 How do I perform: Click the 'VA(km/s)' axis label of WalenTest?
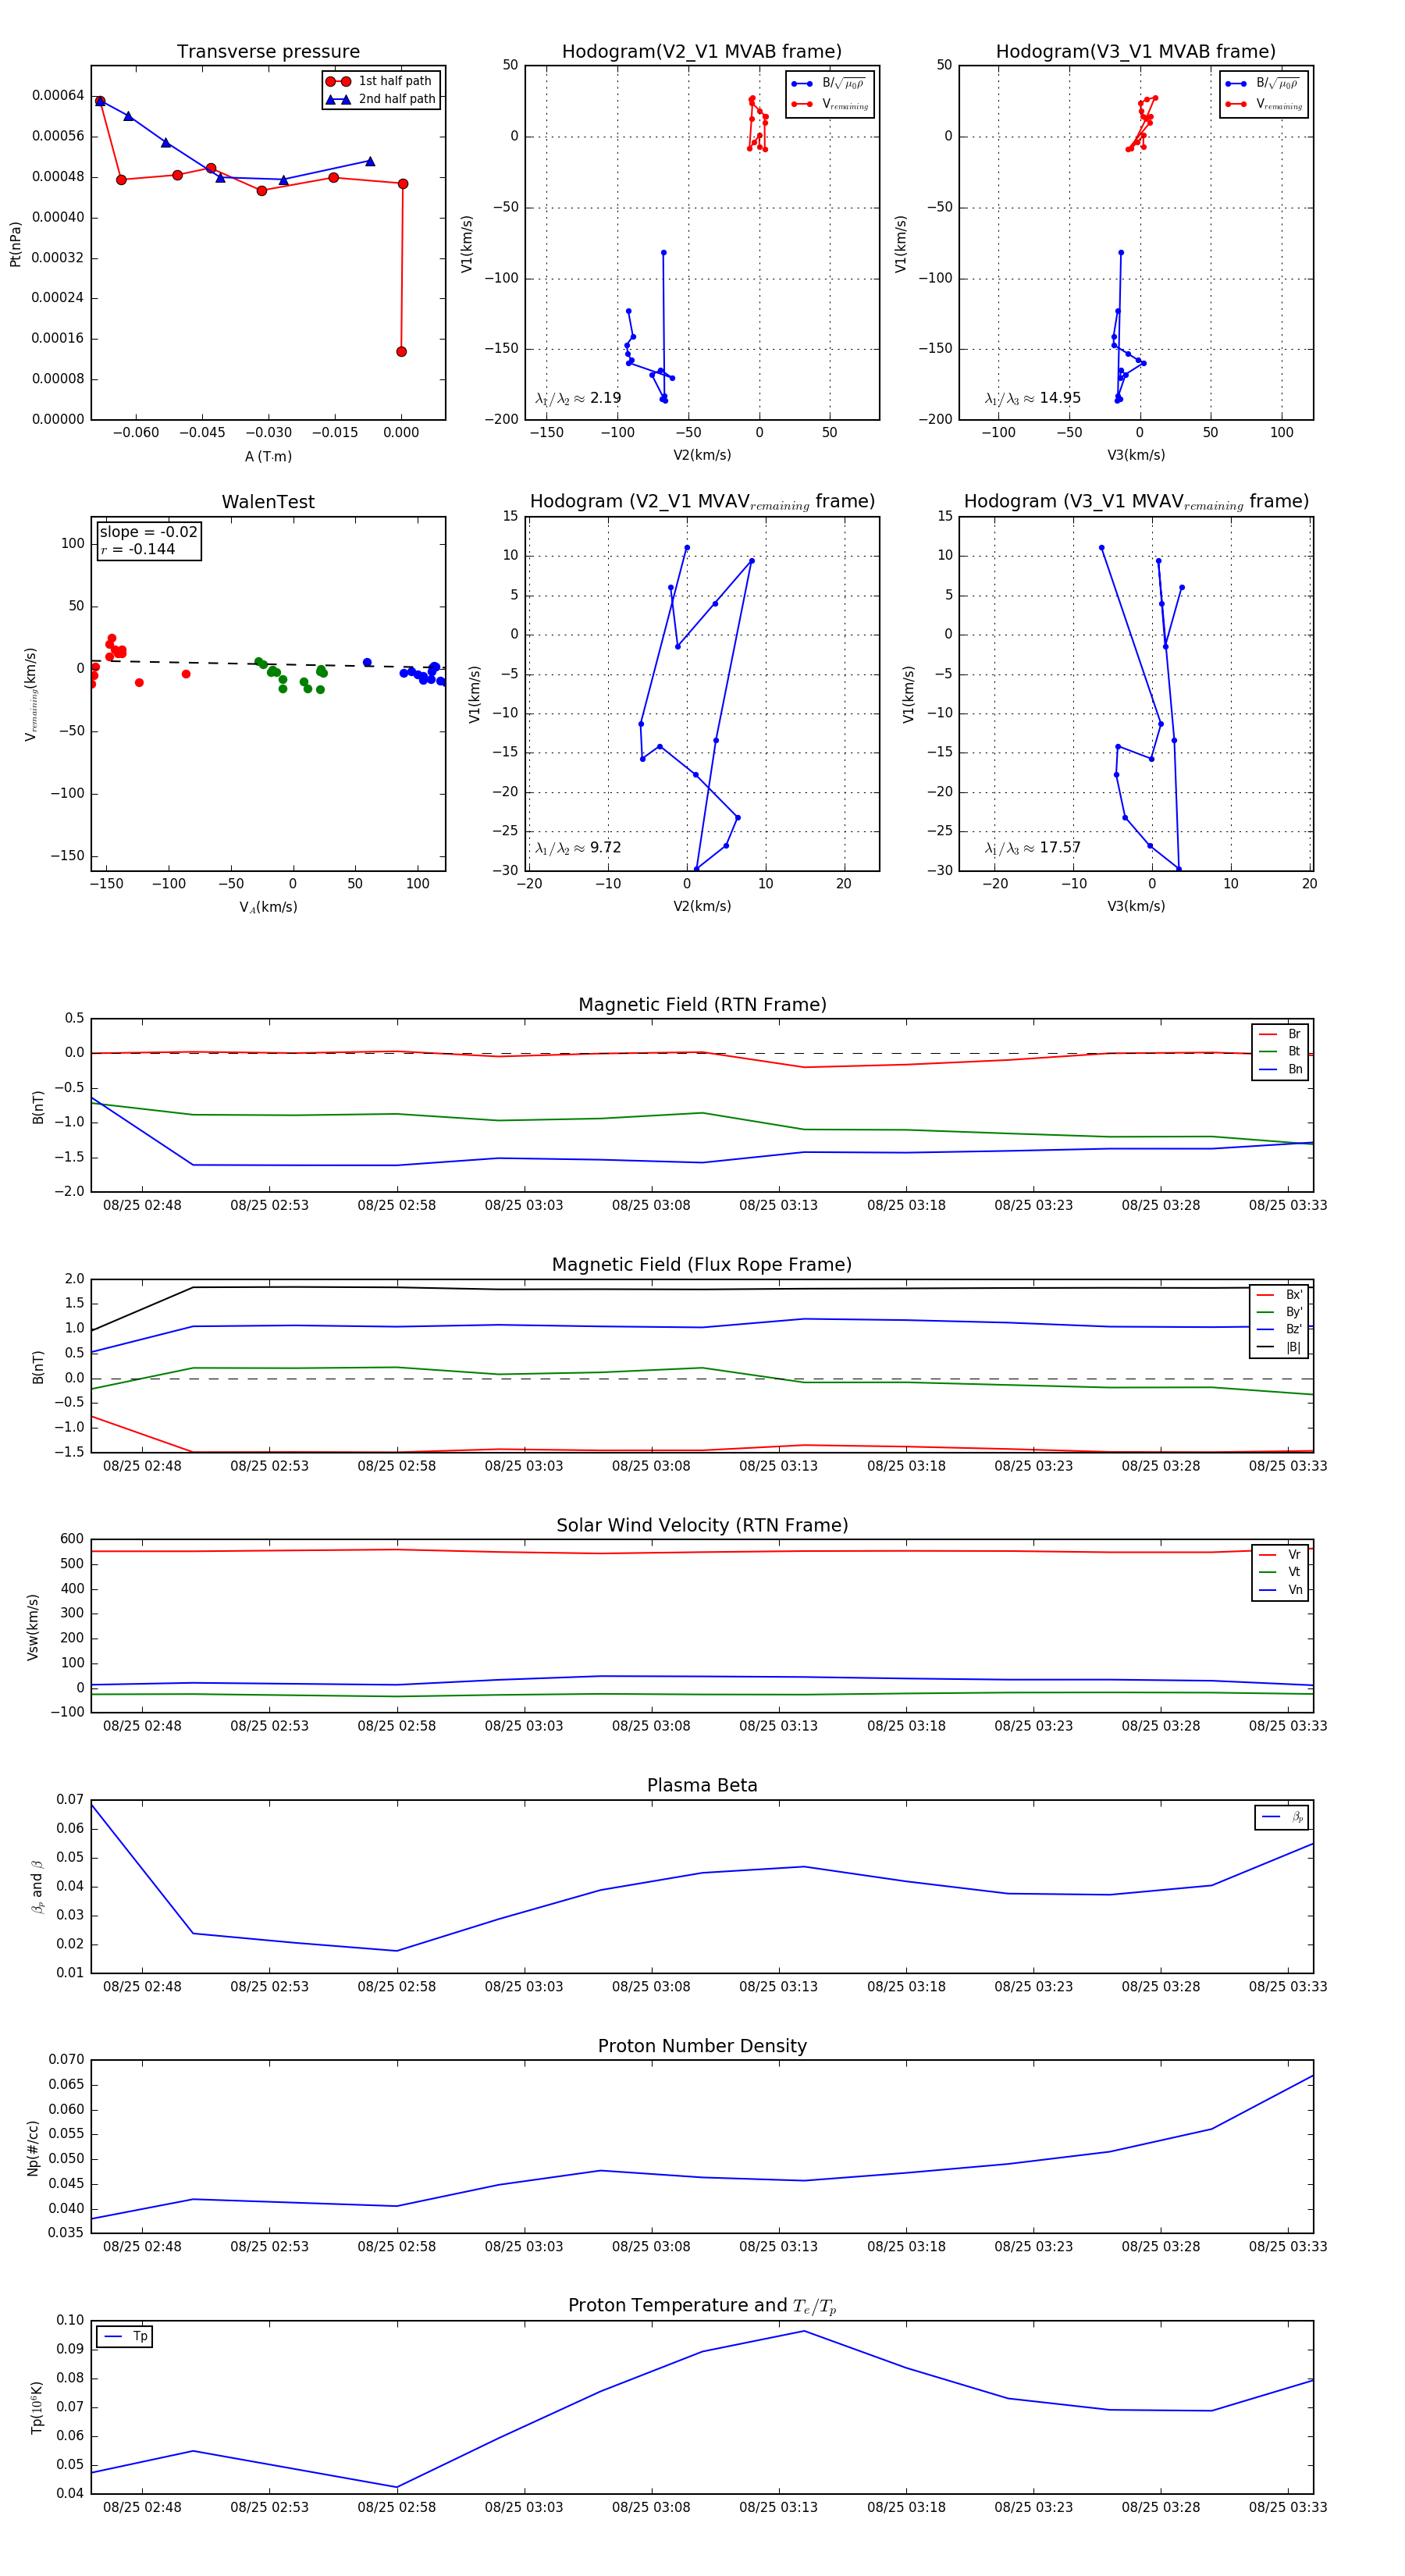[268, 907]
